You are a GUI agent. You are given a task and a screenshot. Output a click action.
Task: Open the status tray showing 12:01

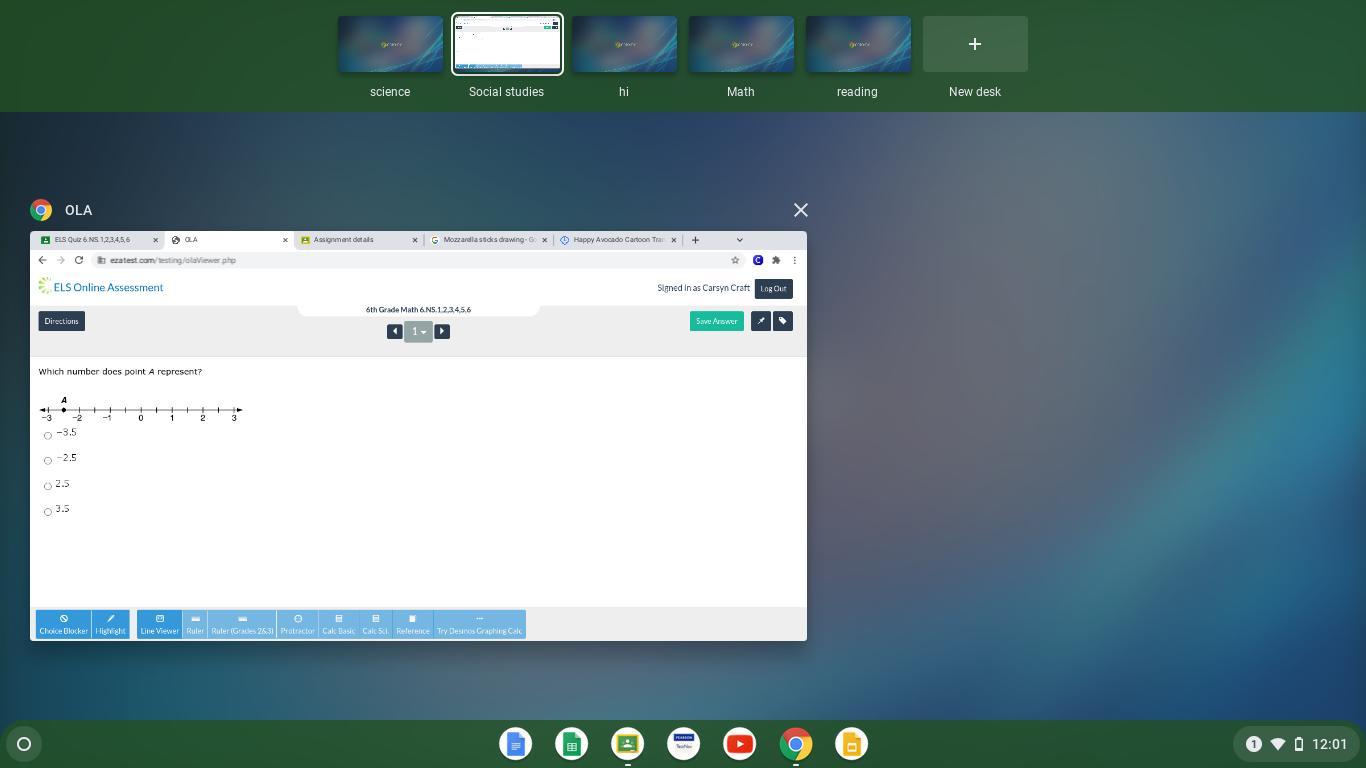[x=1296, y=744]
